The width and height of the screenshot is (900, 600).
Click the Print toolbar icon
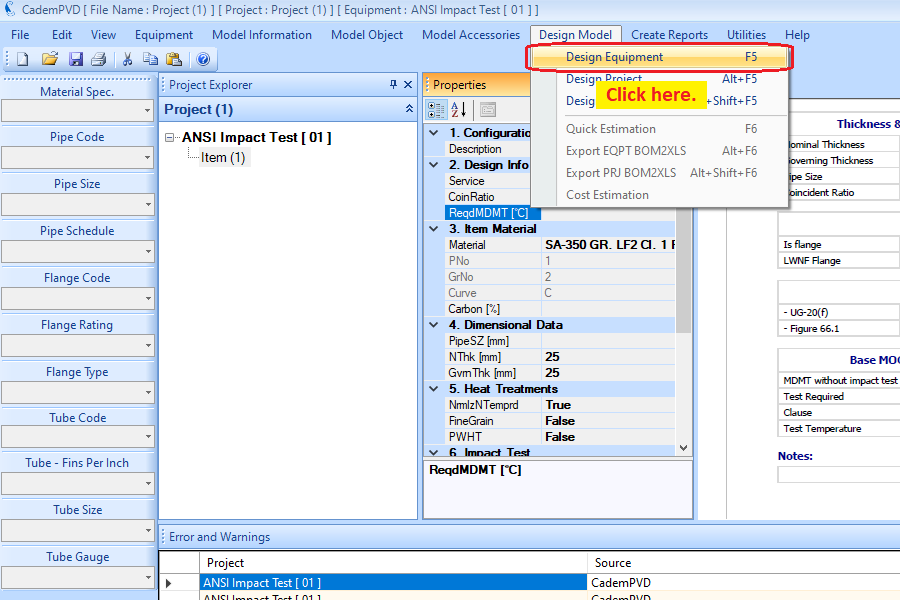(98, 60)
